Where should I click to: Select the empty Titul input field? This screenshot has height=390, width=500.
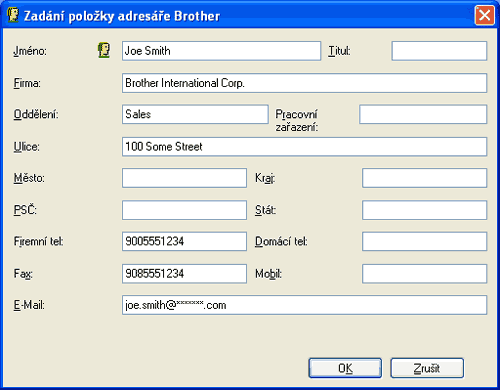pyautogui.click(x=439, y=51)
